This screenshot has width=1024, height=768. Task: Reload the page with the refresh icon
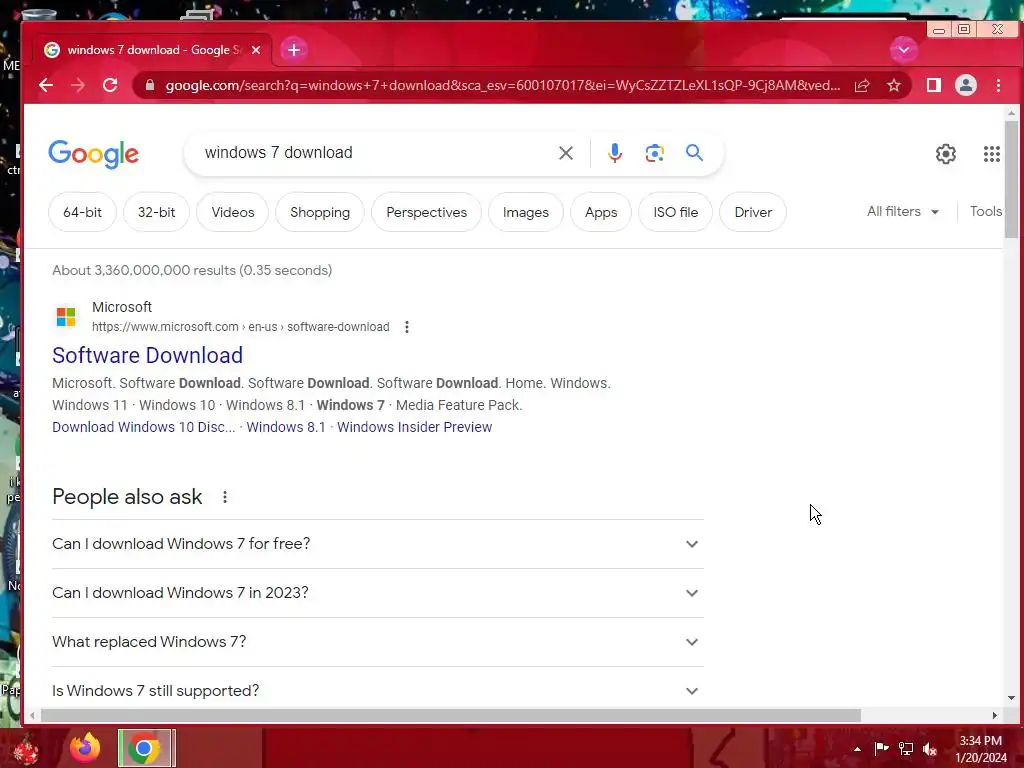point(110,85)
